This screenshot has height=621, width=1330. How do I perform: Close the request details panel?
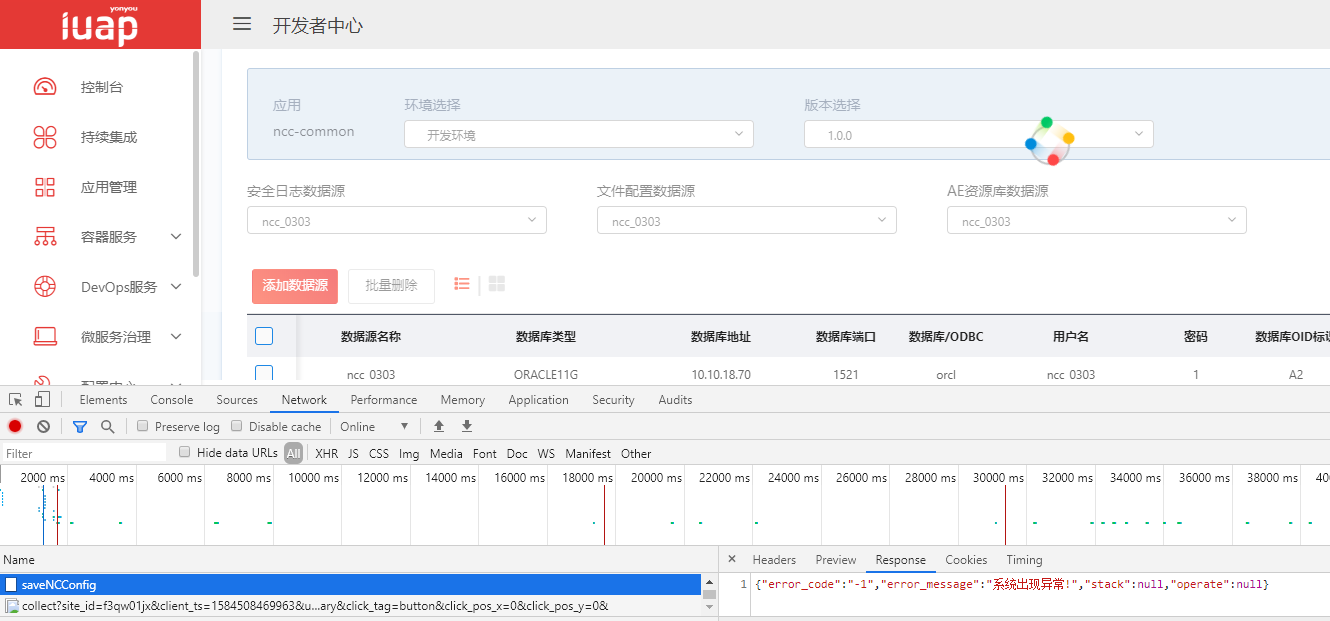732,560
